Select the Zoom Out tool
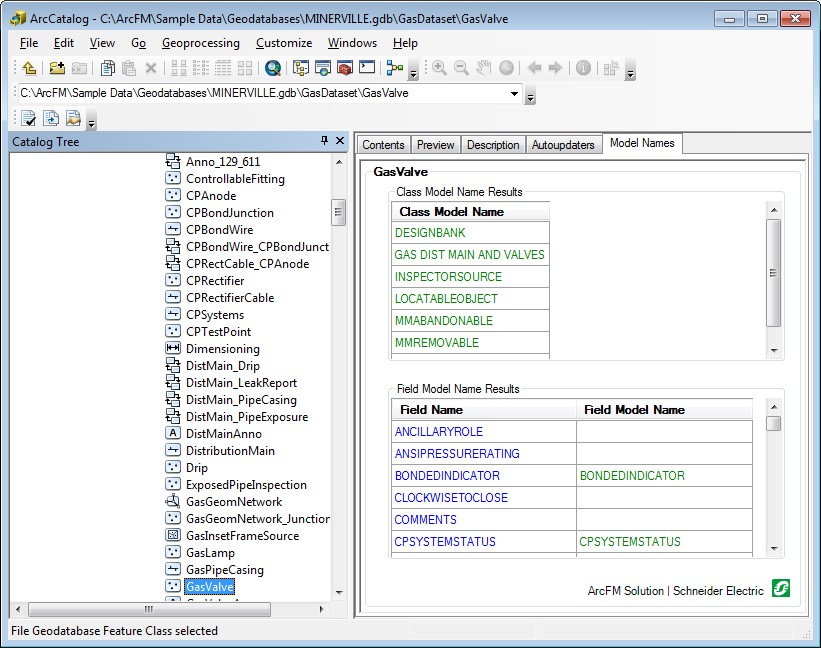The width and height of the screenshot is (821, 648). coord(461,68)
